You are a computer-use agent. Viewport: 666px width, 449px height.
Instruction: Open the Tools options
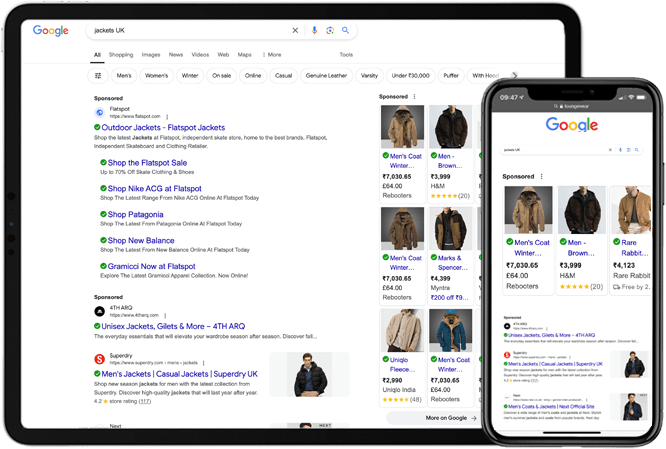346,55
